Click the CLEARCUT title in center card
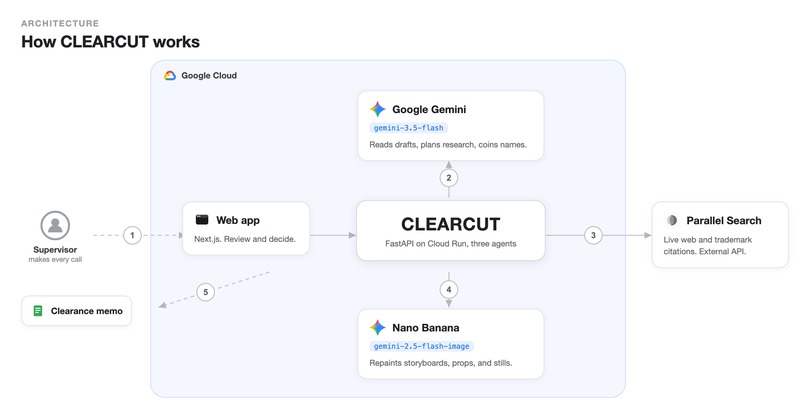This screenshot has height=419, width=806. point(451,224)
